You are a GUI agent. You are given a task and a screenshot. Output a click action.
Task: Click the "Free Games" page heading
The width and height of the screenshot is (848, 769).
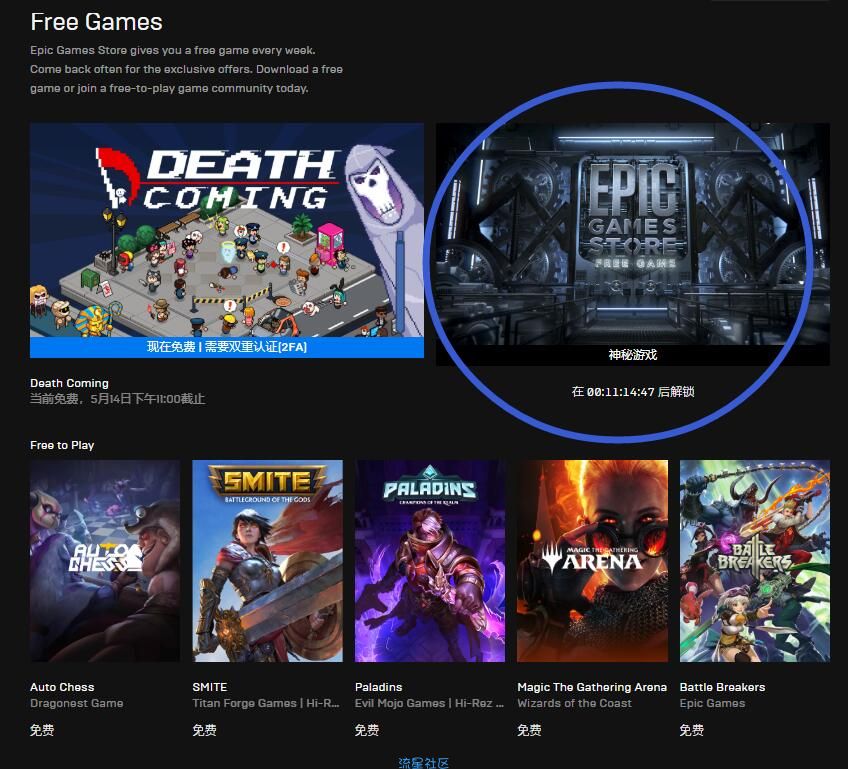tap(96, 22)
